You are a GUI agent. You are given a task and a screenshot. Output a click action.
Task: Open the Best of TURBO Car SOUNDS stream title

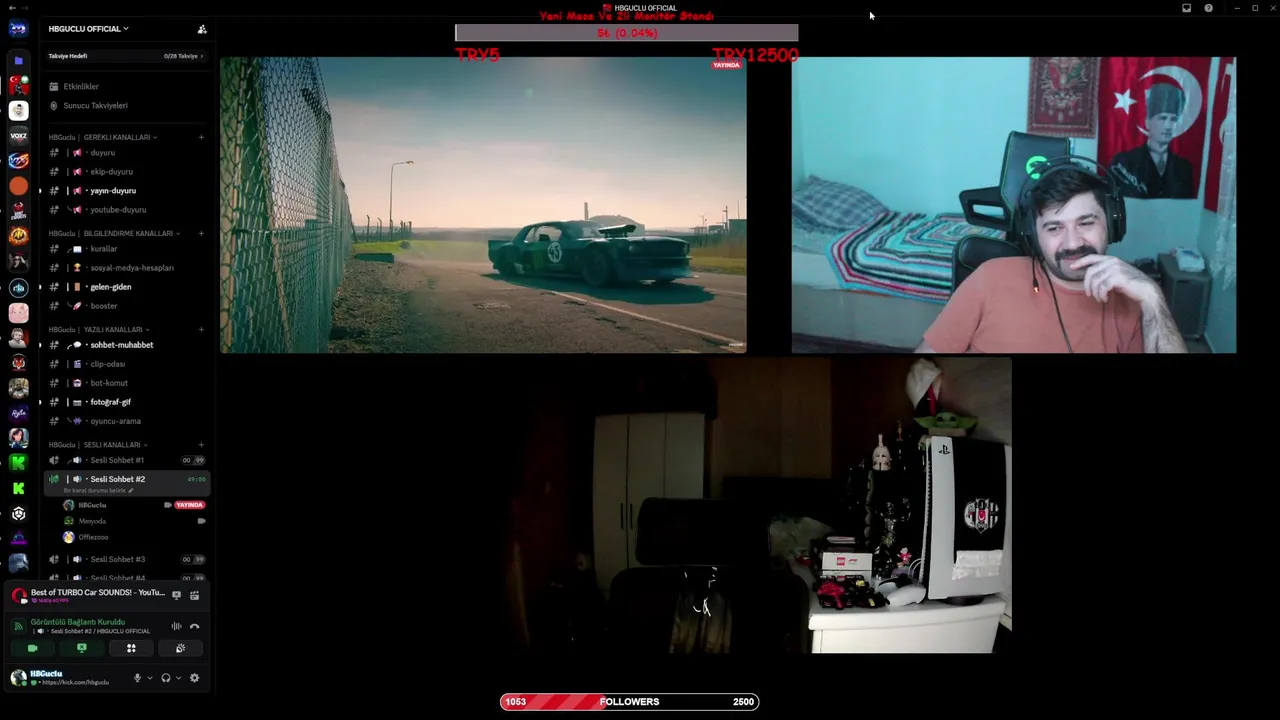(98, 593)
